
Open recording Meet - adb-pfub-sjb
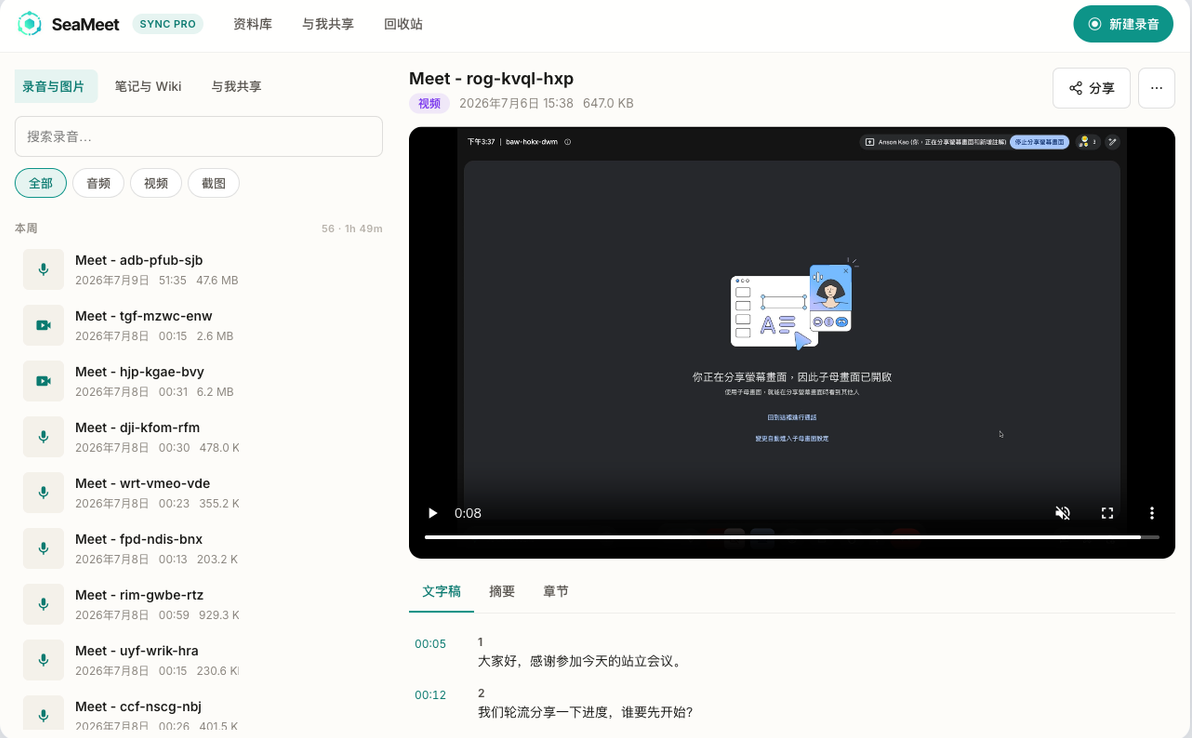(198, 269)
